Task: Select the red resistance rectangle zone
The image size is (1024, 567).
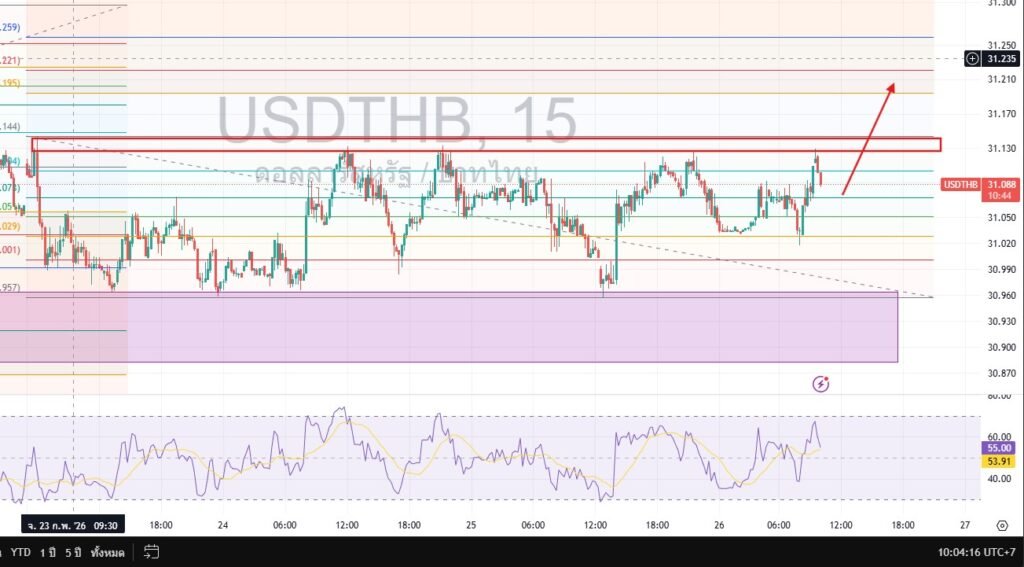Action: coord(486,145)
